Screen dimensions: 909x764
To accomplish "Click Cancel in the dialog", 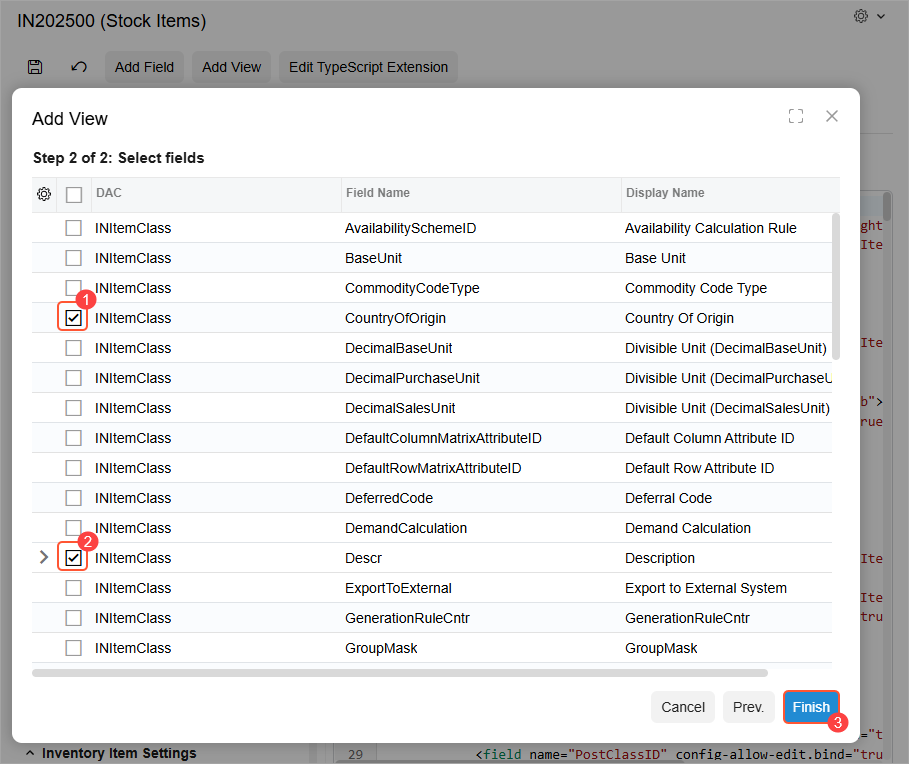I will point(683,707).
